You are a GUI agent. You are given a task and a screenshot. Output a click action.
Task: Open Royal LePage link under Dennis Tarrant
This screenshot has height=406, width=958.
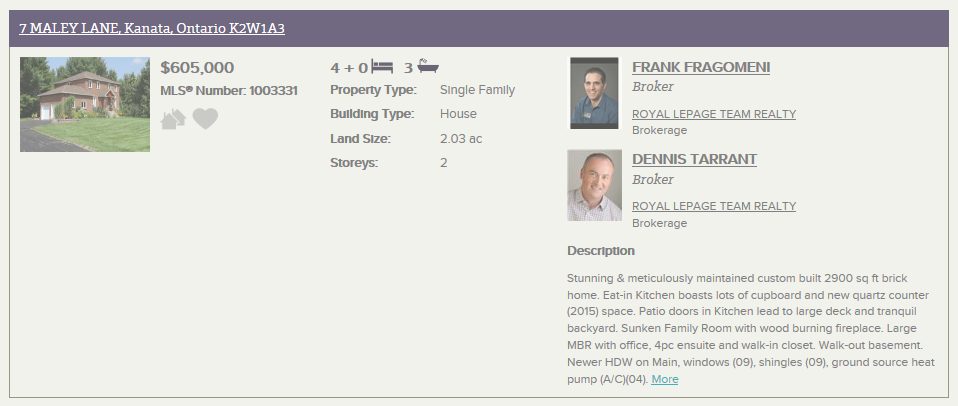(x=714, y=206)
